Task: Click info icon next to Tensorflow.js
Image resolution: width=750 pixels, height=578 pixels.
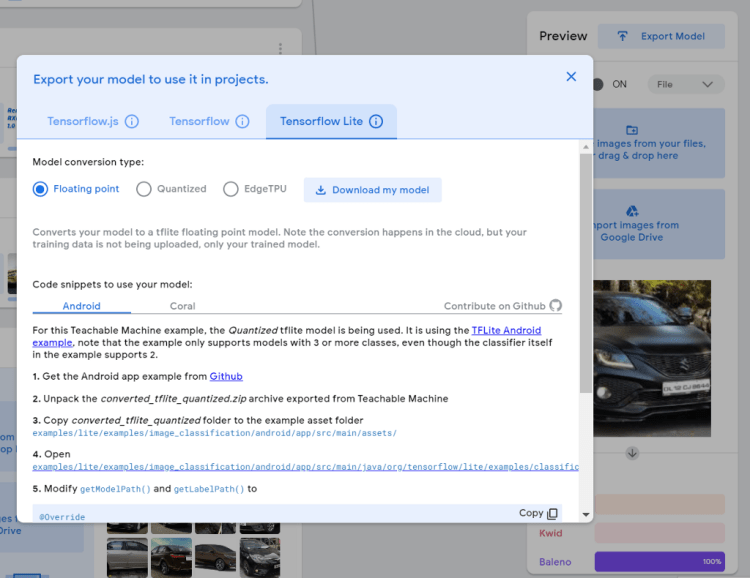Action: click(x=132, y=122)
